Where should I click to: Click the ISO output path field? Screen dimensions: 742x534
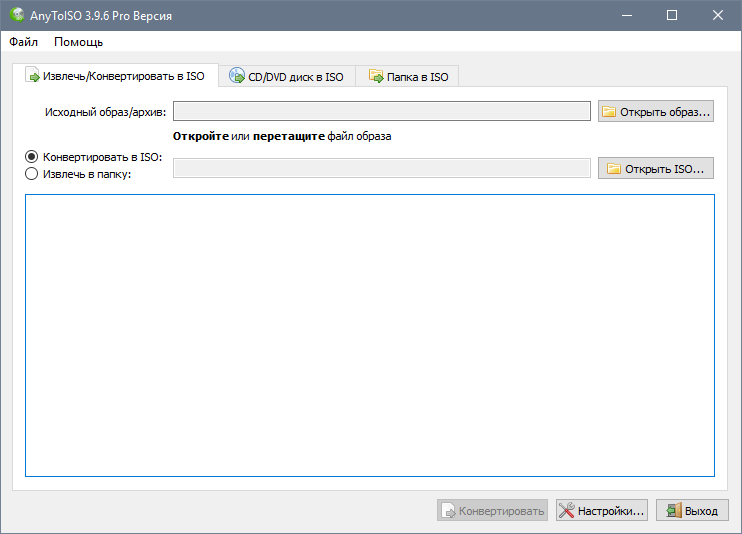coord(382,168)
